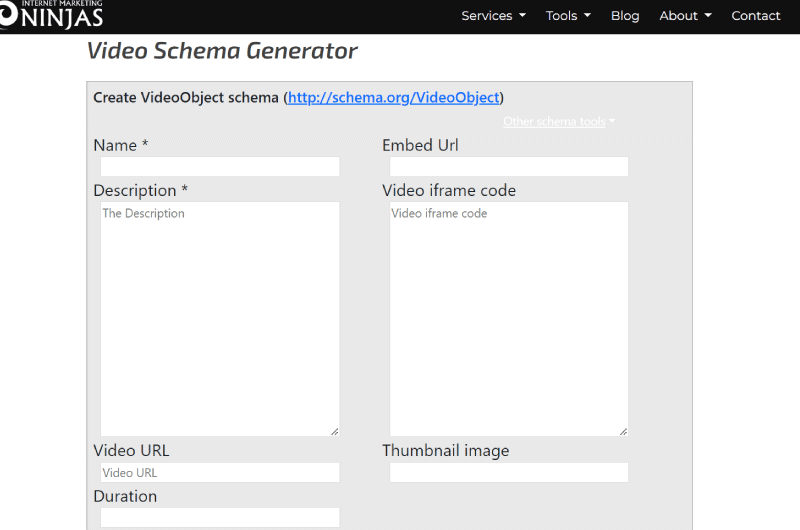Click the iframe code textarea resize handle
Image resolution: width=800 pixels, height=530 pixels.
click(x=623, y=432)
